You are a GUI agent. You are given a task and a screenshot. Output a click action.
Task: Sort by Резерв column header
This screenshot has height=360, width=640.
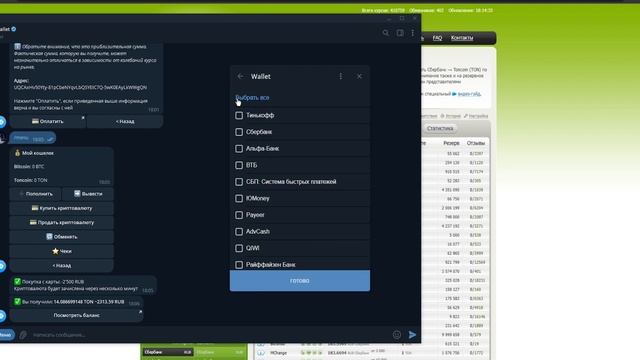[x=451, y=143]
